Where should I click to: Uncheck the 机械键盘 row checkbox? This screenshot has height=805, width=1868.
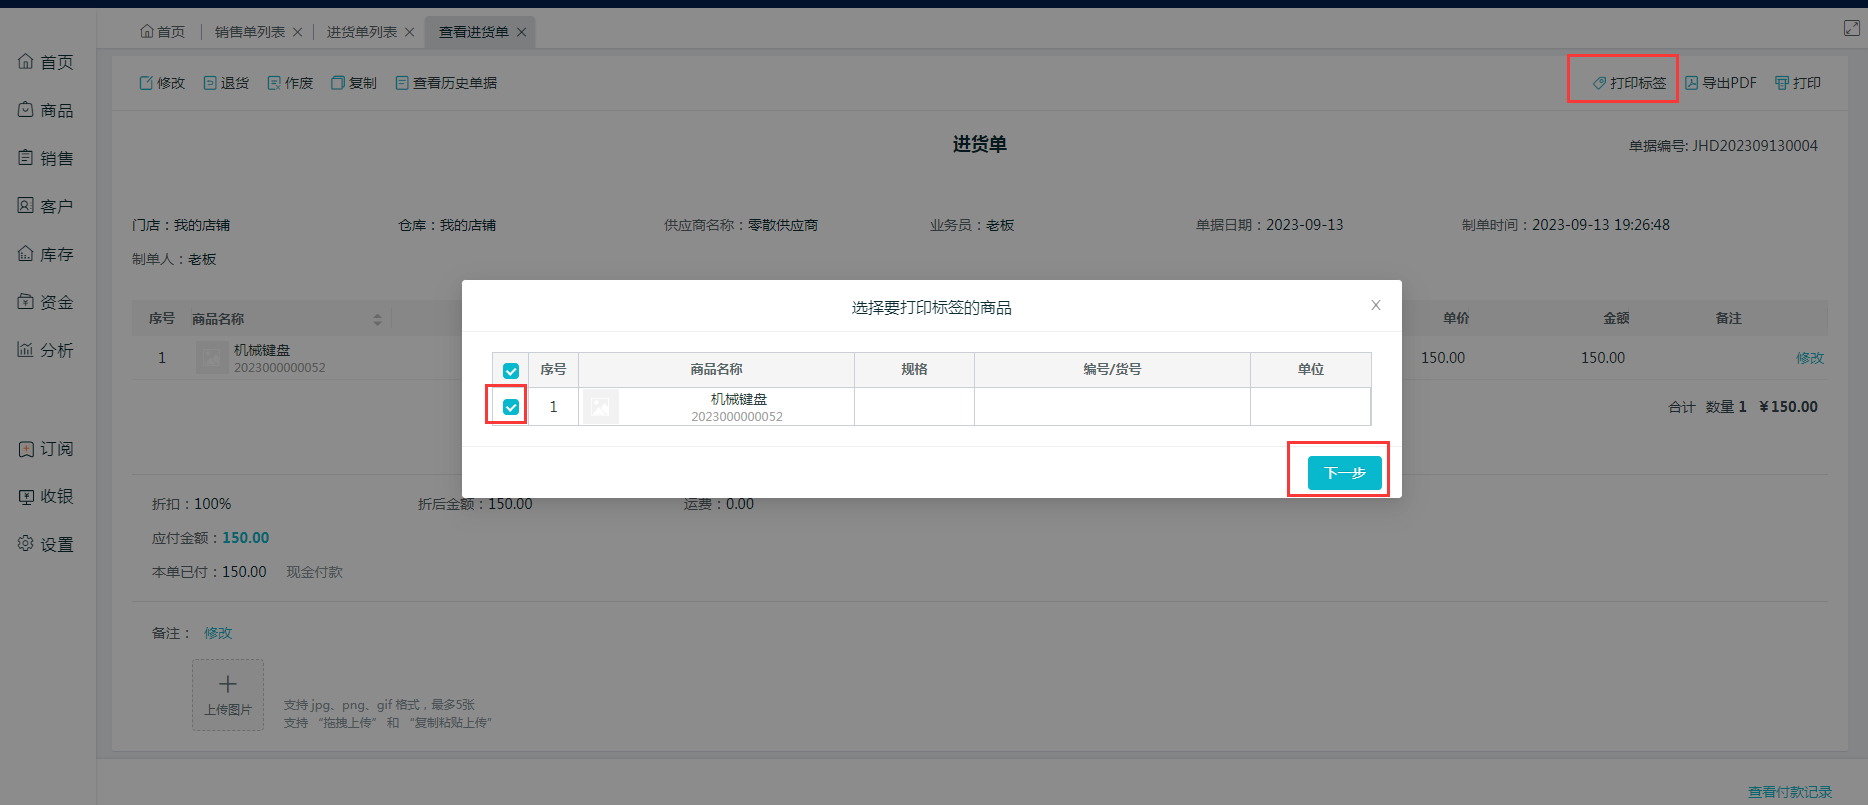511,407
